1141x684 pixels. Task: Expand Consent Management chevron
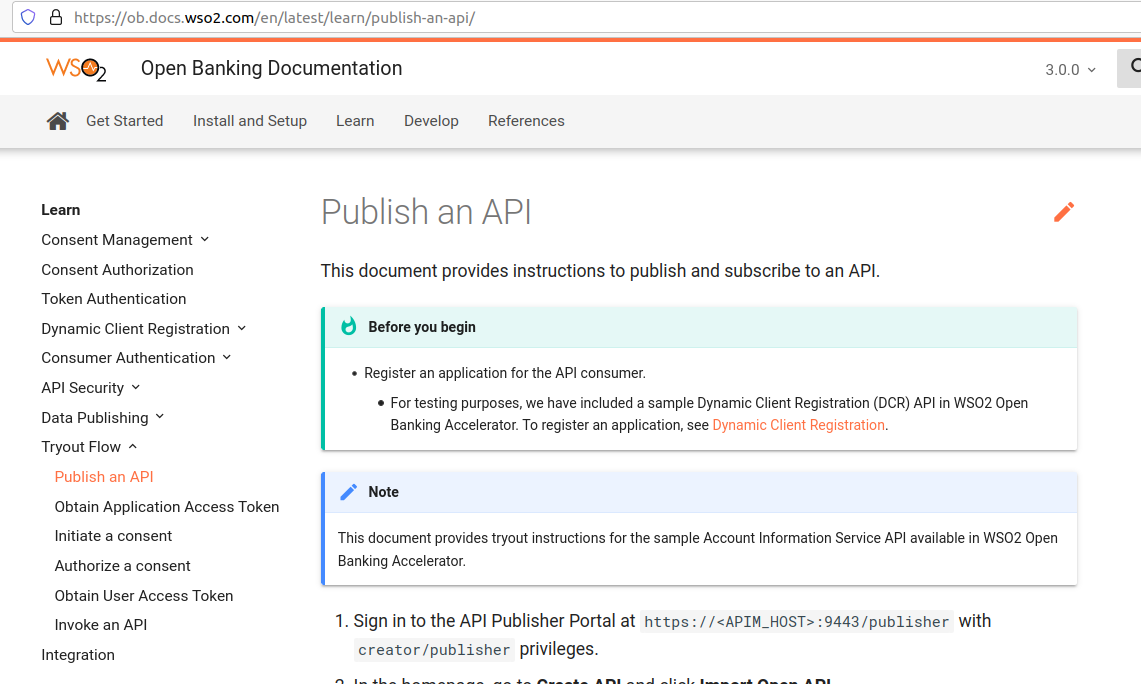click(x=204, y=239)
